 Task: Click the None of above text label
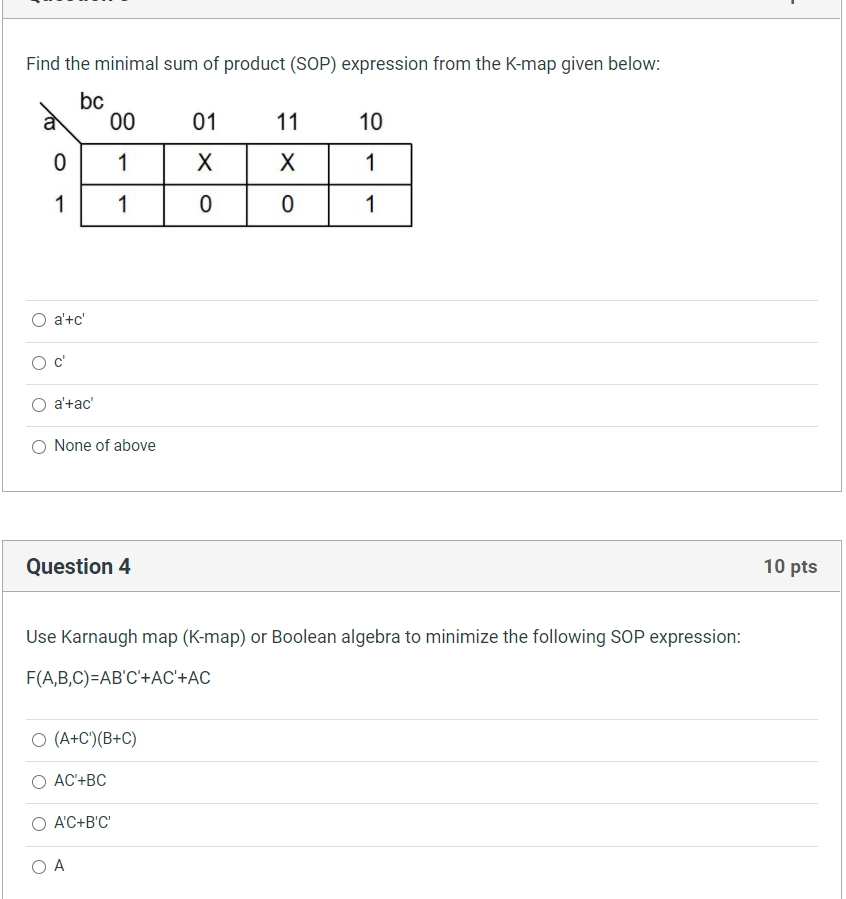pyautogui.click(x=104, y=445)
